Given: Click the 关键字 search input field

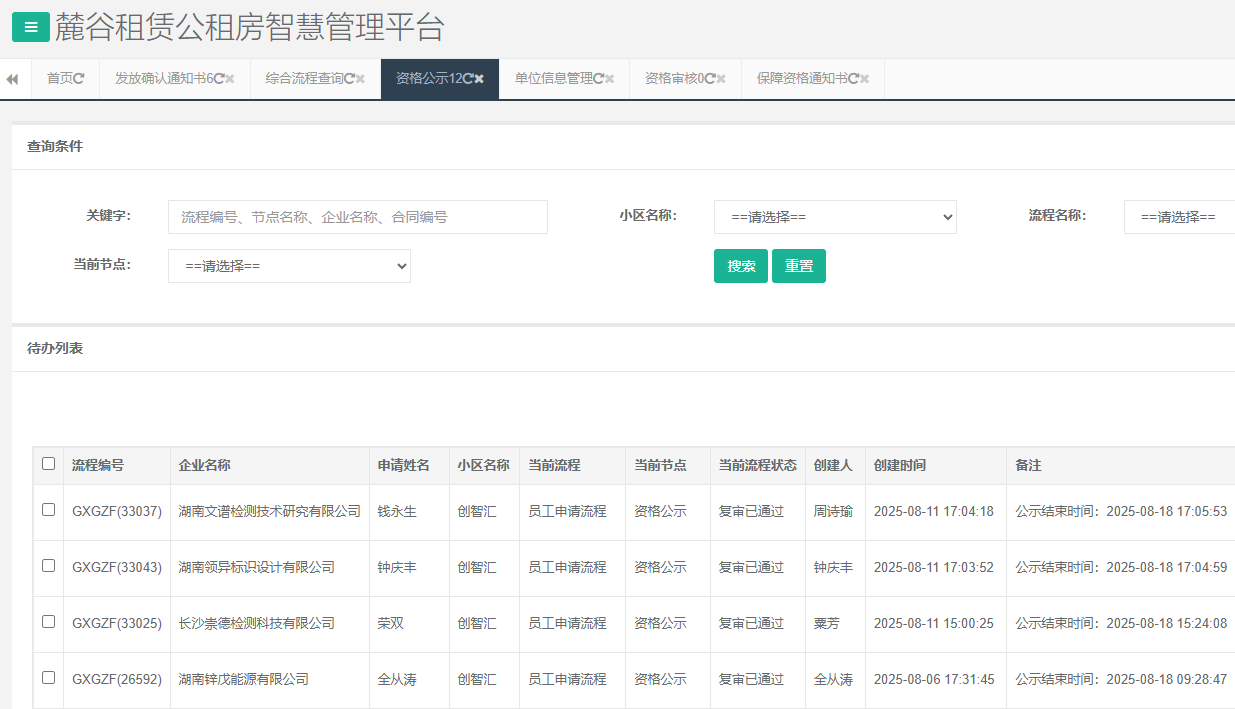Looking at the screenshot, I should (358, 217).
